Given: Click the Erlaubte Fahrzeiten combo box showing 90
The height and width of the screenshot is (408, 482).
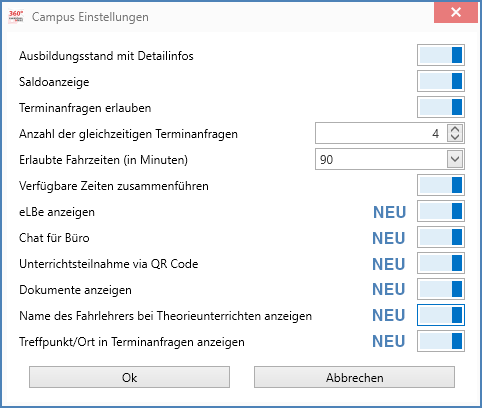Looking at the screenshot, I should pos(390,159).
